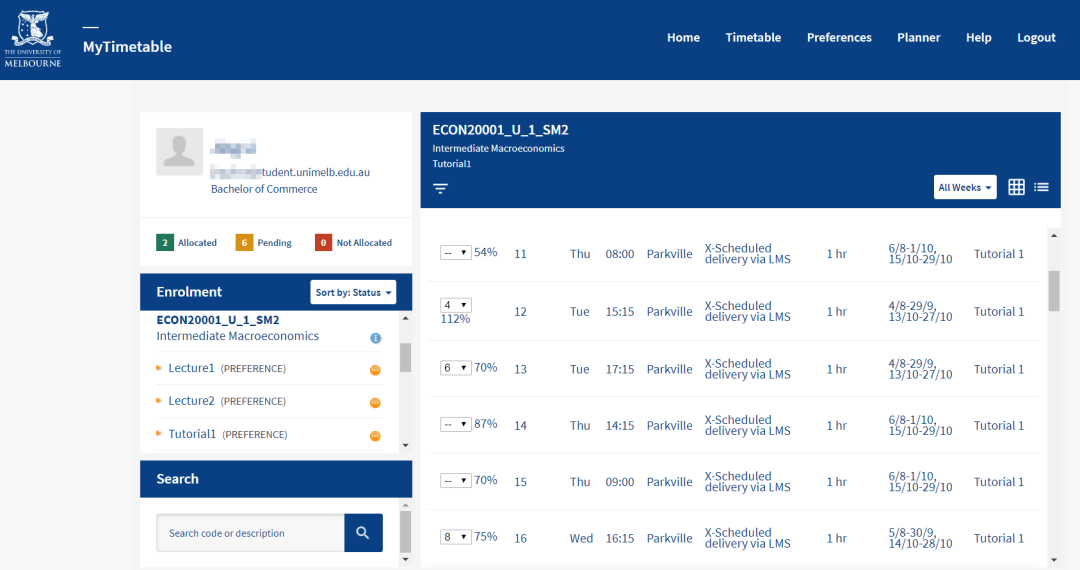Open the Timetable menu item
The width and height of the screenshot is (1080, 570).
coord(753,37)
